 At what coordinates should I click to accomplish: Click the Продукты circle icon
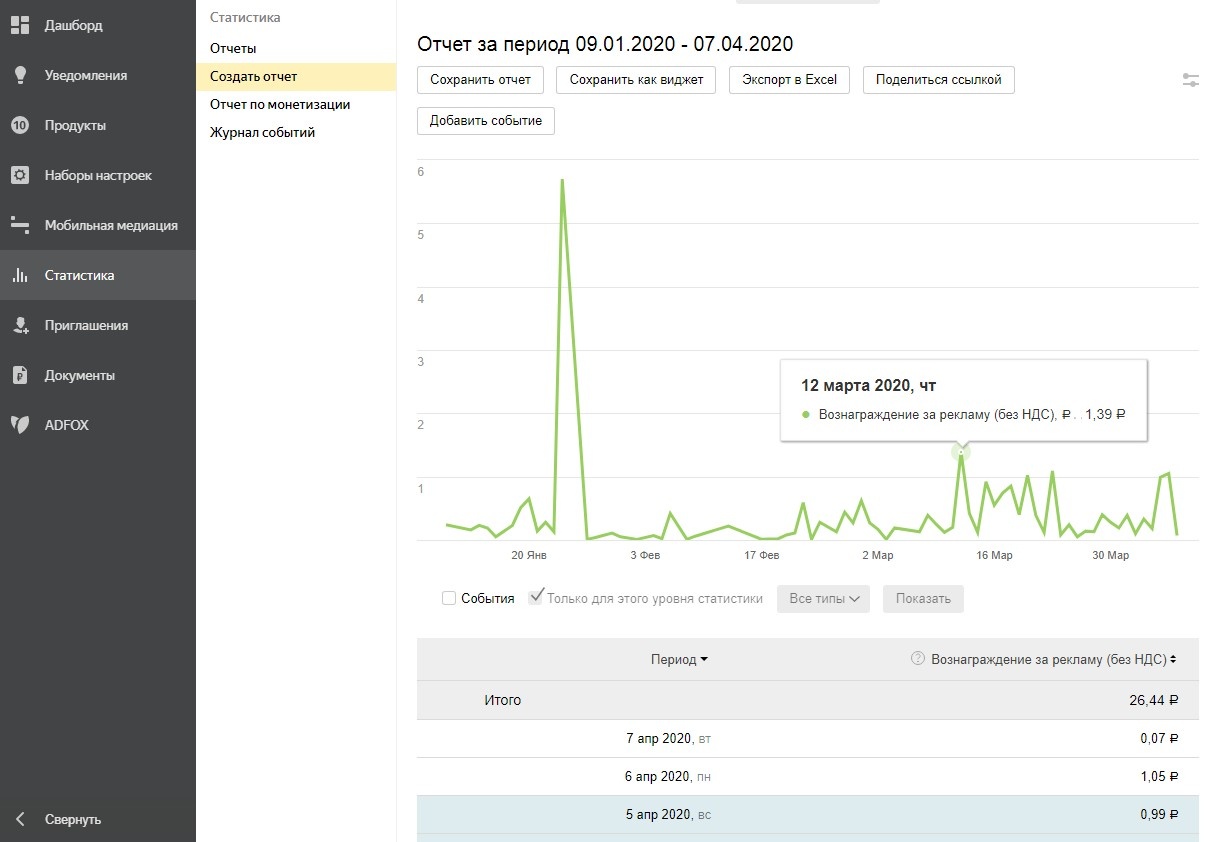(20, 125)
